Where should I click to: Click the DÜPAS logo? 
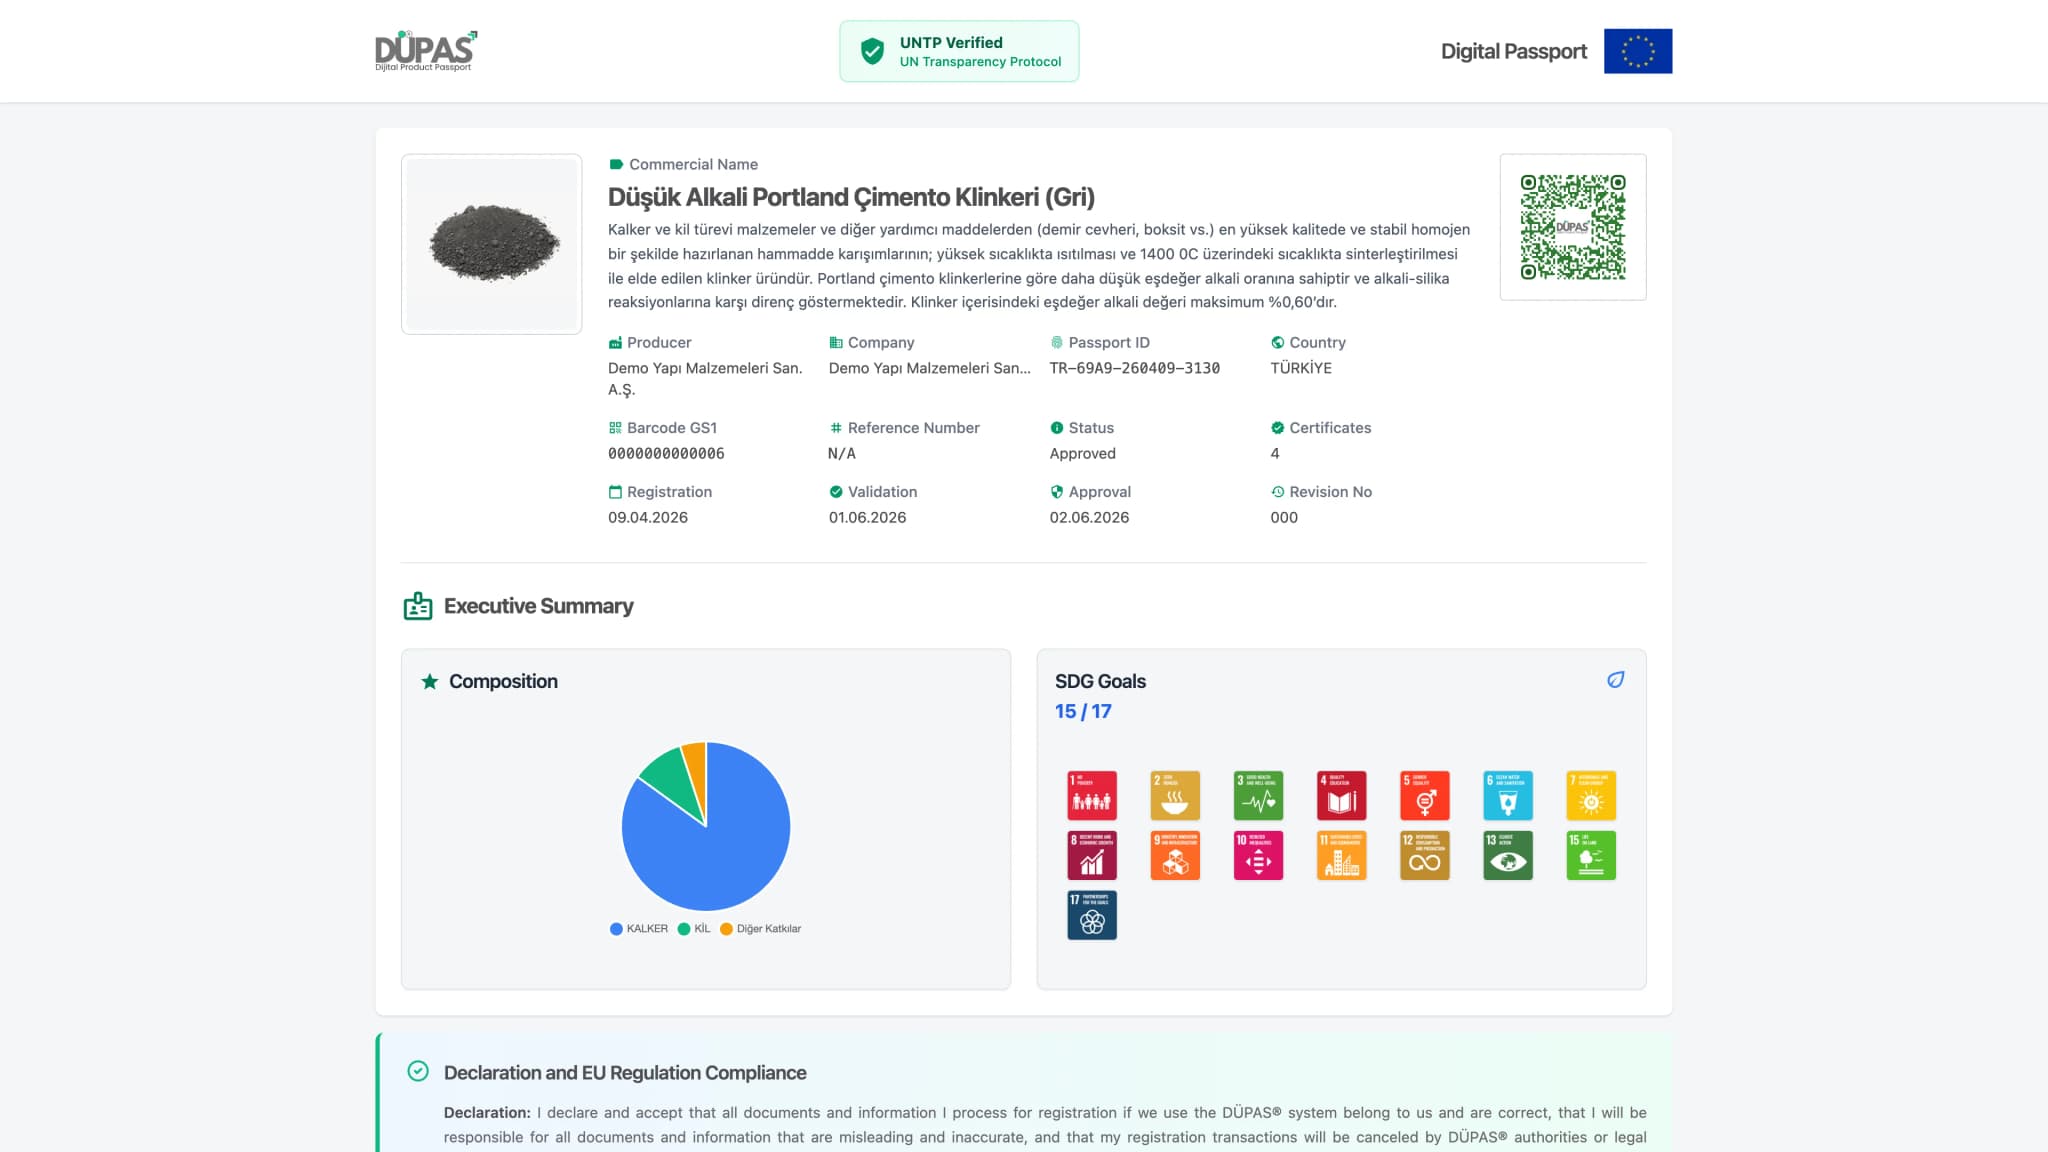click(425, 50)
